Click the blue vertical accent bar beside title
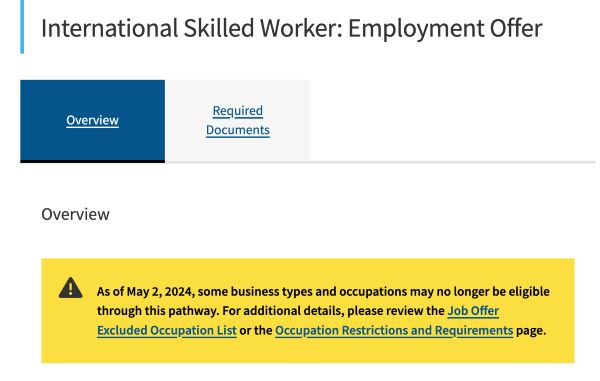 coord(22,27)
